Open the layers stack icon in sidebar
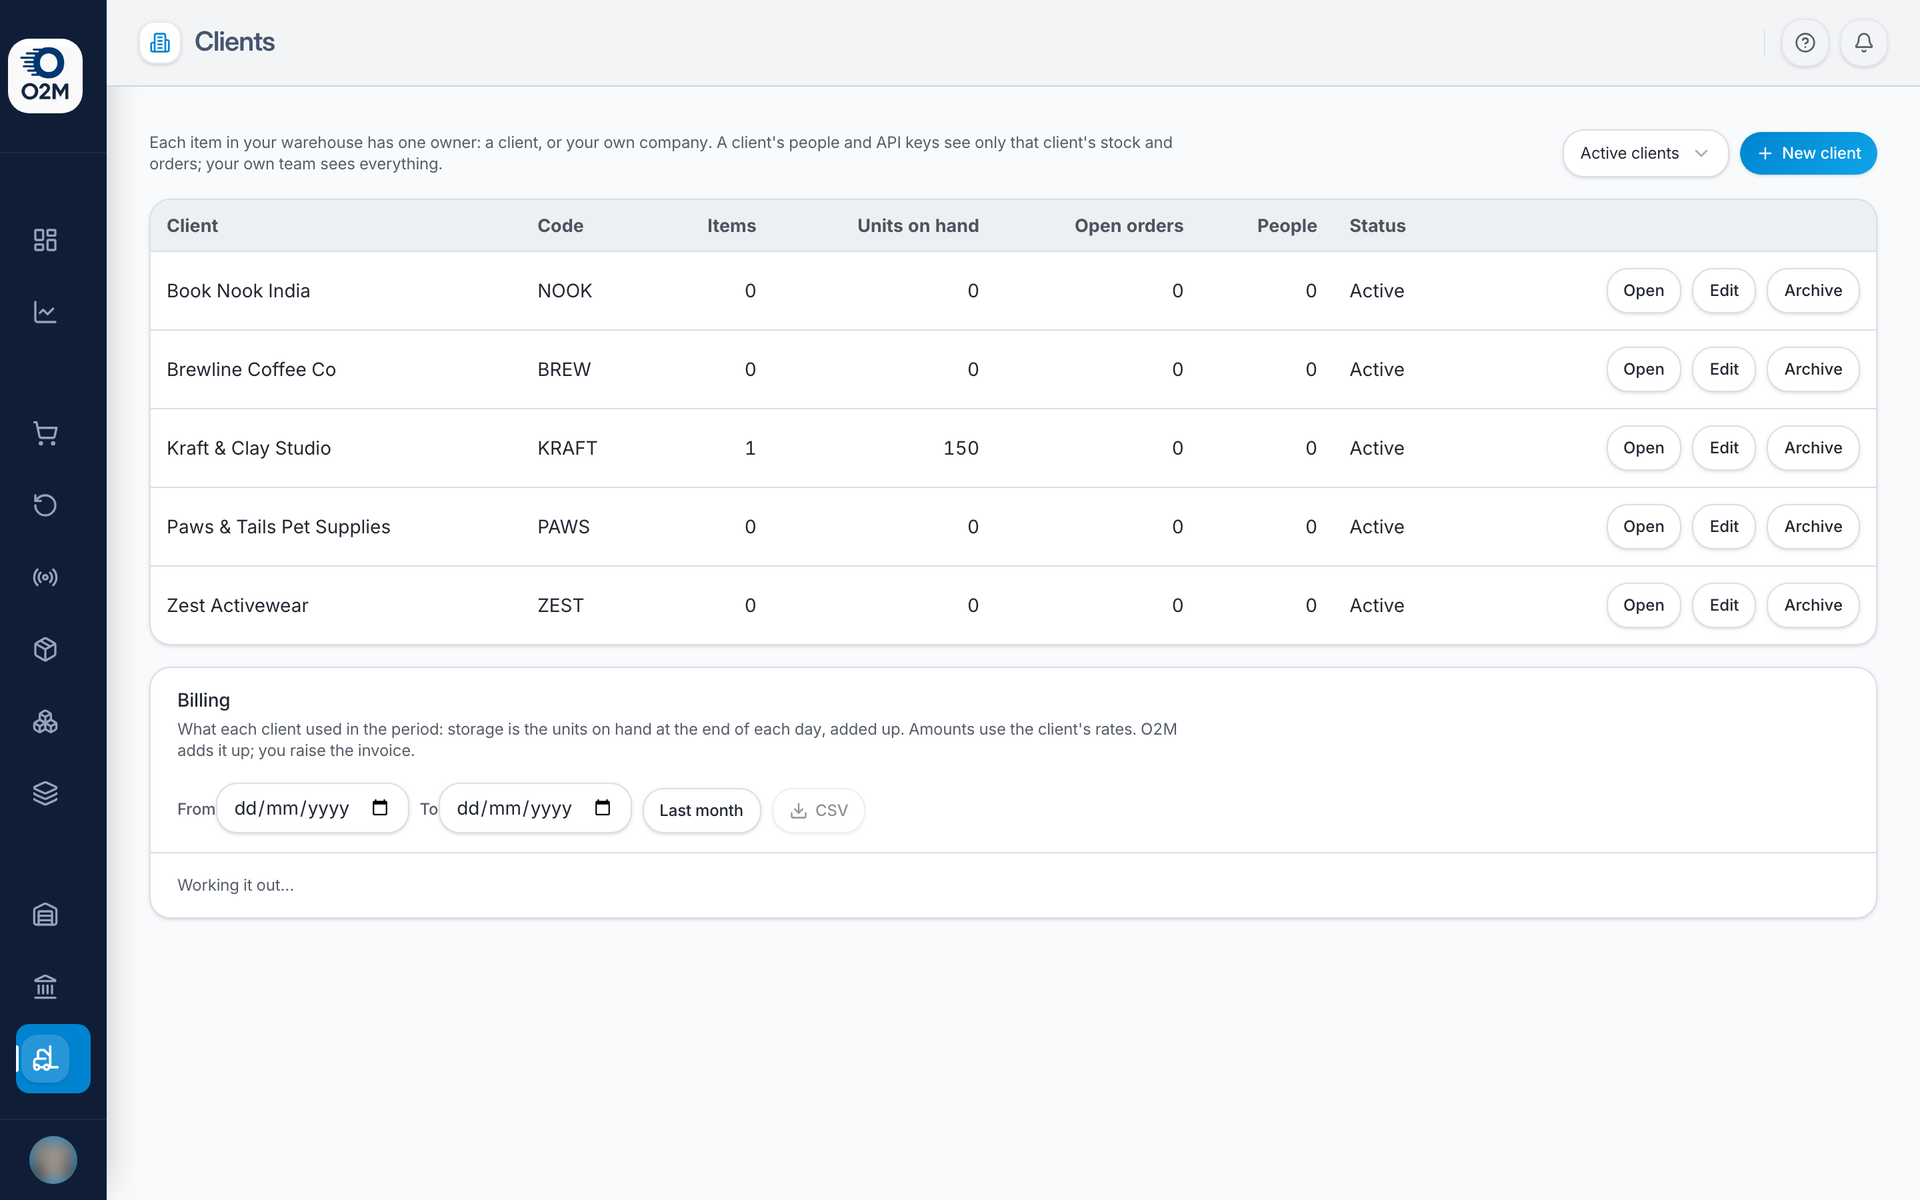The image size is (1920, 1200). [x=45, y=793]
